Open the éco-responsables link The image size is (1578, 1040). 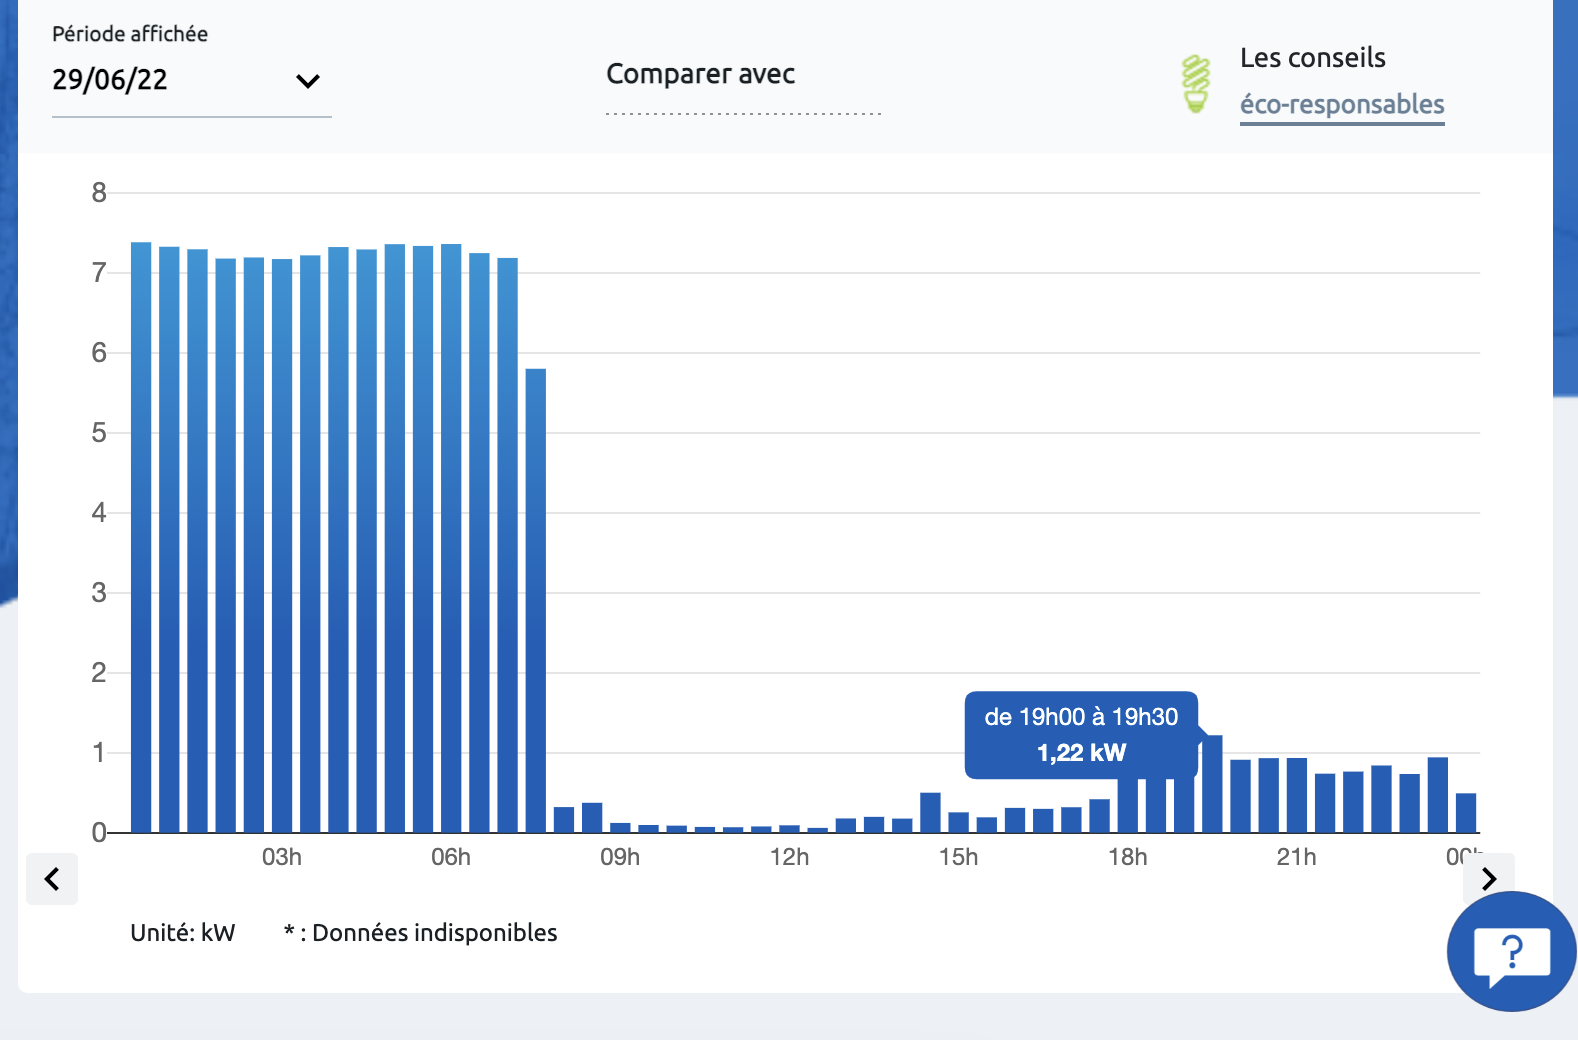point(1342,105)
